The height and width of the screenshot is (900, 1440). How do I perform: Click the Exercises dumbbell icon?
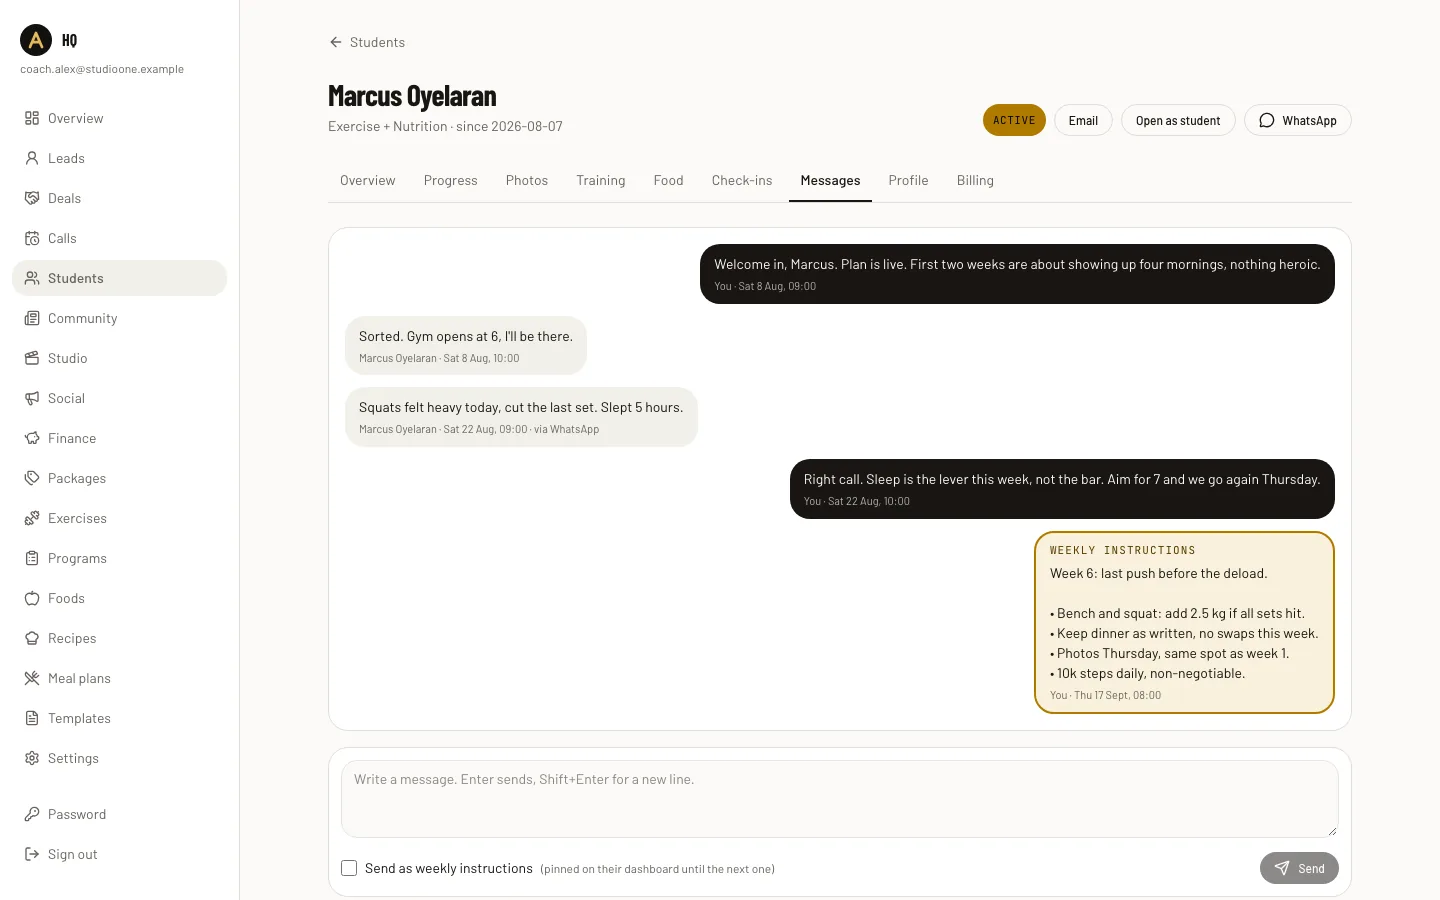click(32, 518)
